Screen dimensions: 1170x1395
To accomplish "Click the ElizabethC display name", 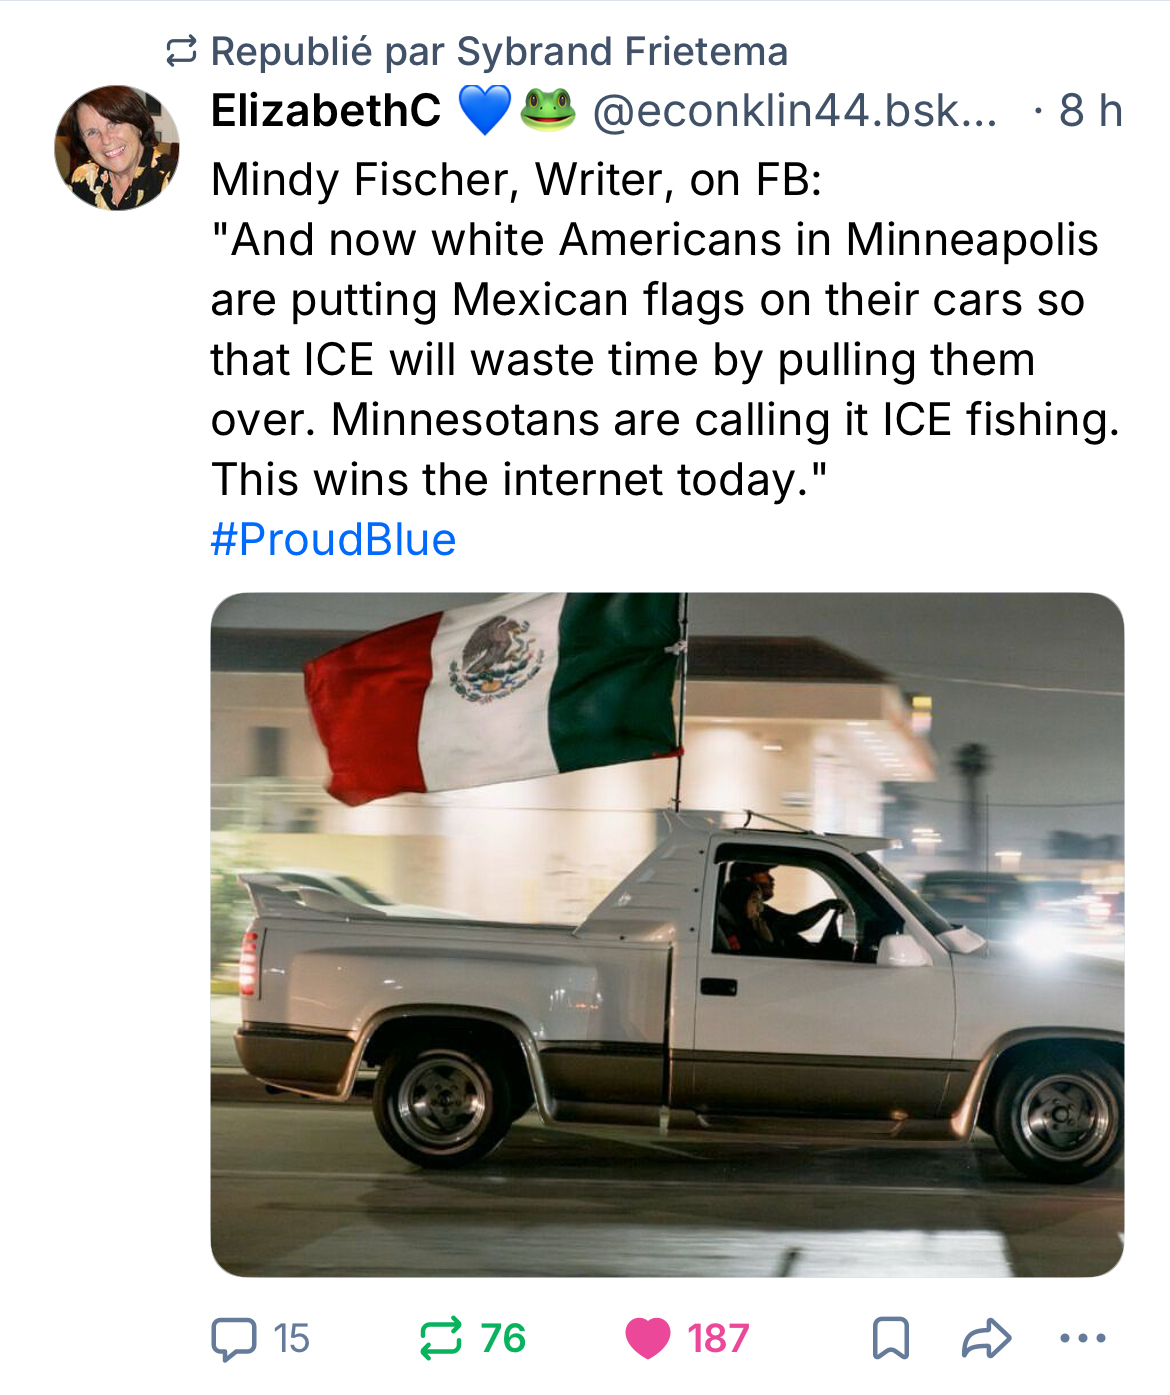I will 326,110.
